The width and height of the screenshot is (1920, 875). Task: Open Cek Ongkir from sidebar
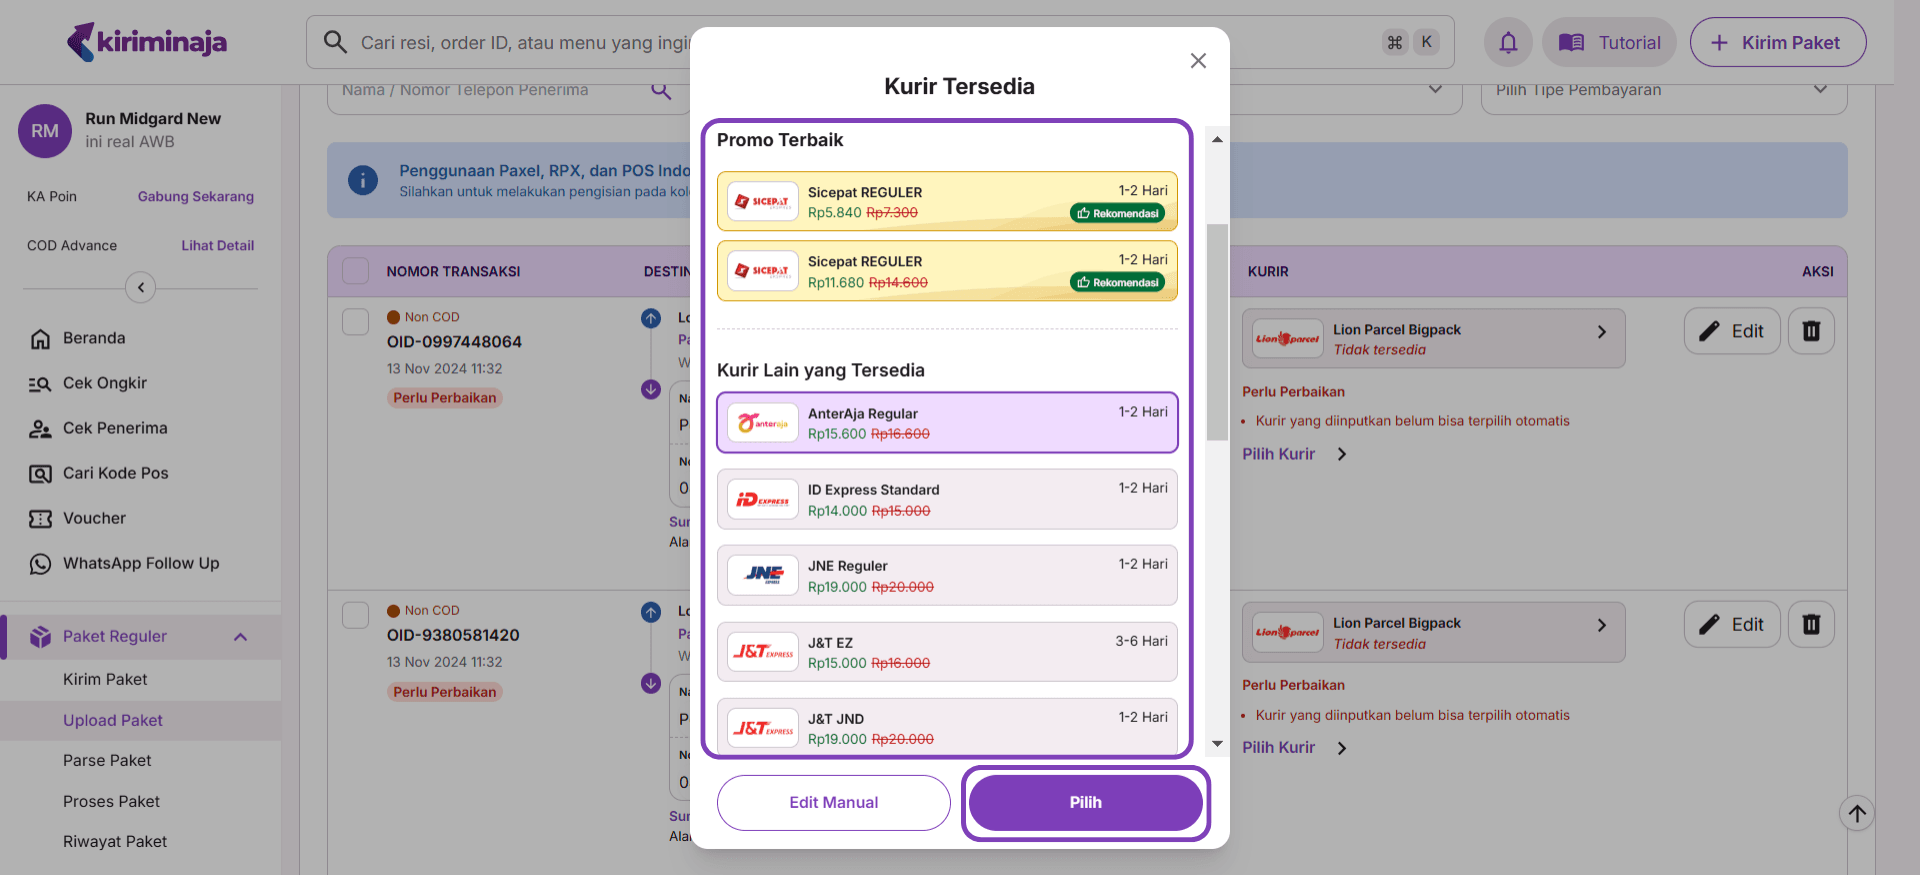[104, 383]
